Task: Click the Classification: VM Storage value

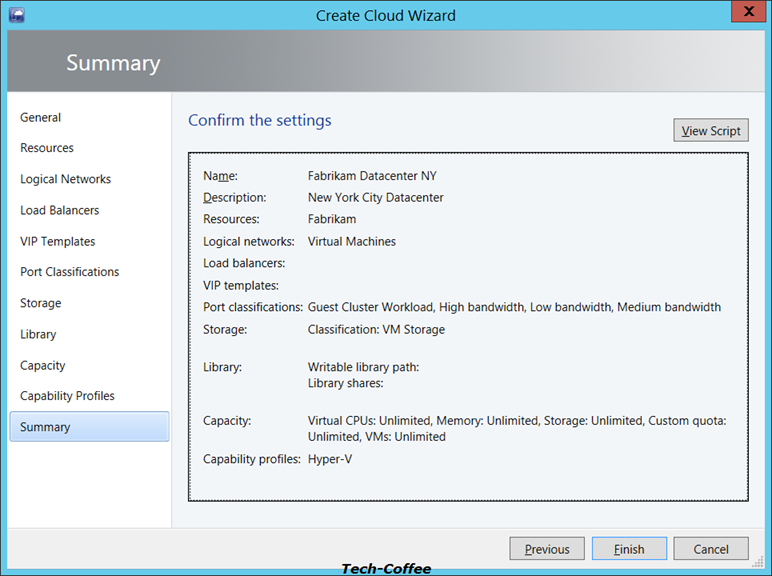Action: pyautogui.click(x=376, y=329)
